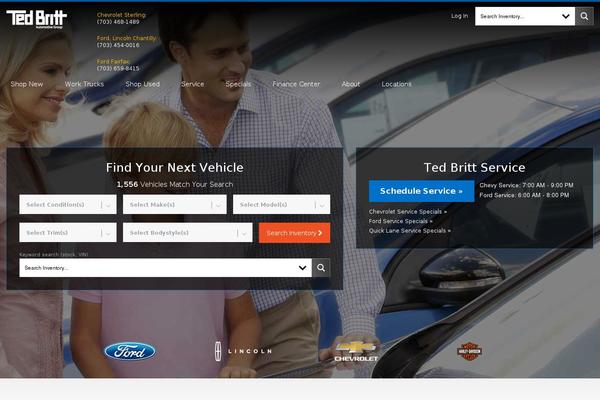Viewport: 600px width, 400px height.
Task: Click the keyword search magnifier icon
Action: 321,268
